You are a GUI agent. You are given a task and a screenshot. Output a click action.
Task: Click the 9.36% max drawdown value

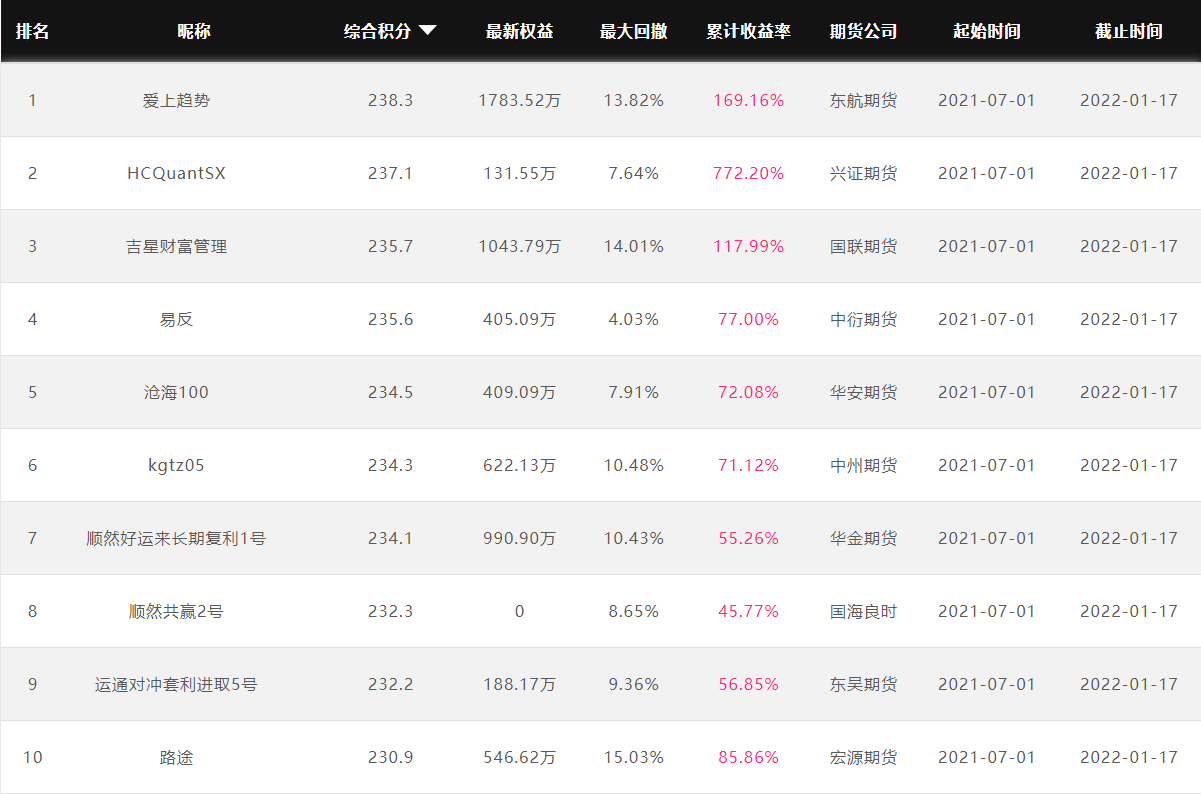coord(633,684)
